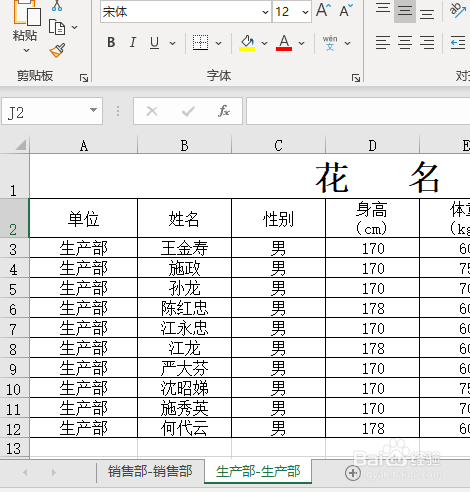Decrease font size with small A icon

(x=346, y=10)
